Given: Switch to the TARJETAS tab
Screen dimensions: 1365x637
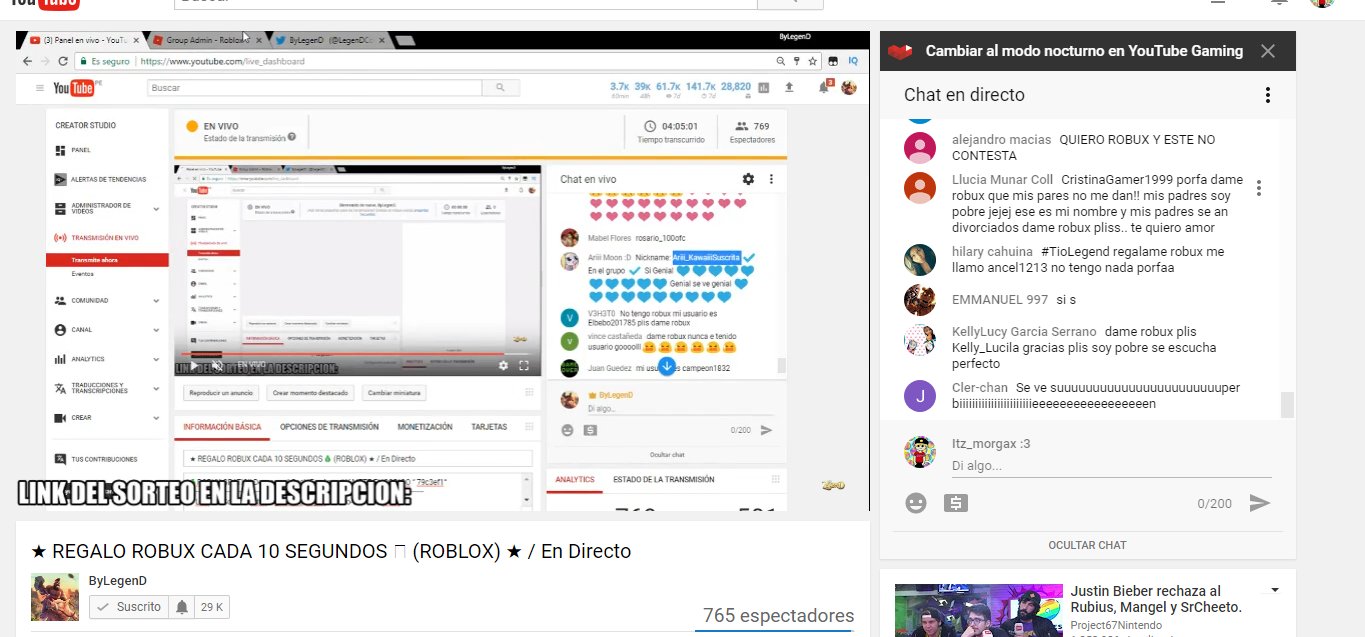Looking at the screenshot, I should pos(489,427).
